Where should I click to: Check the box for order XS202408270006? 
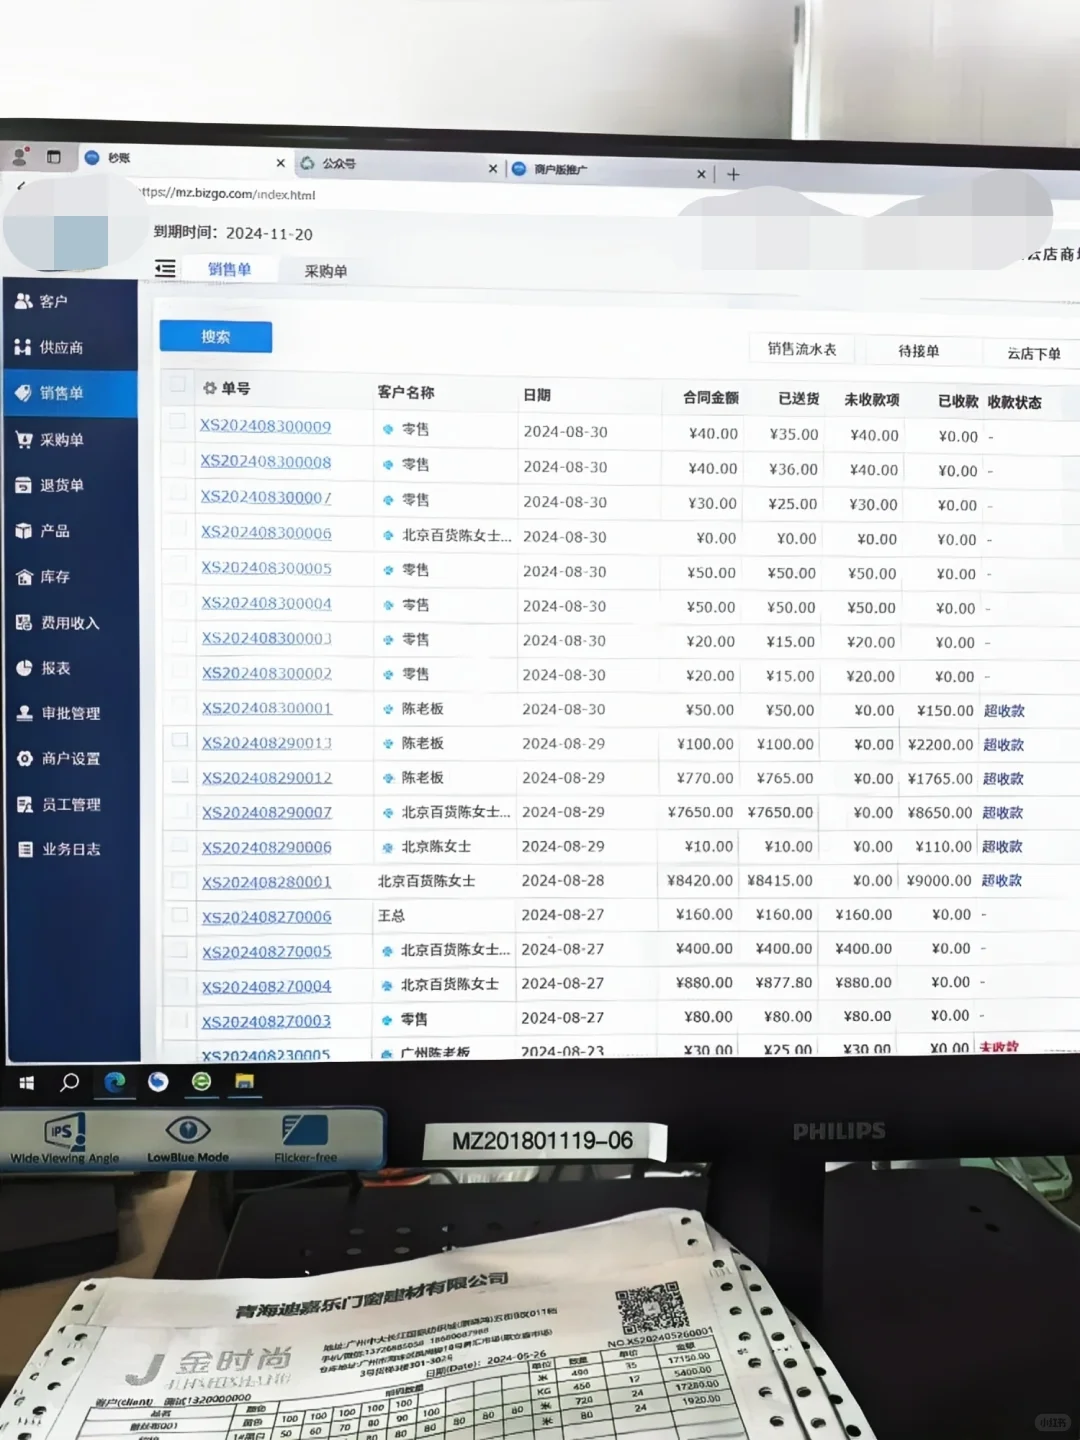coord(180,914)
